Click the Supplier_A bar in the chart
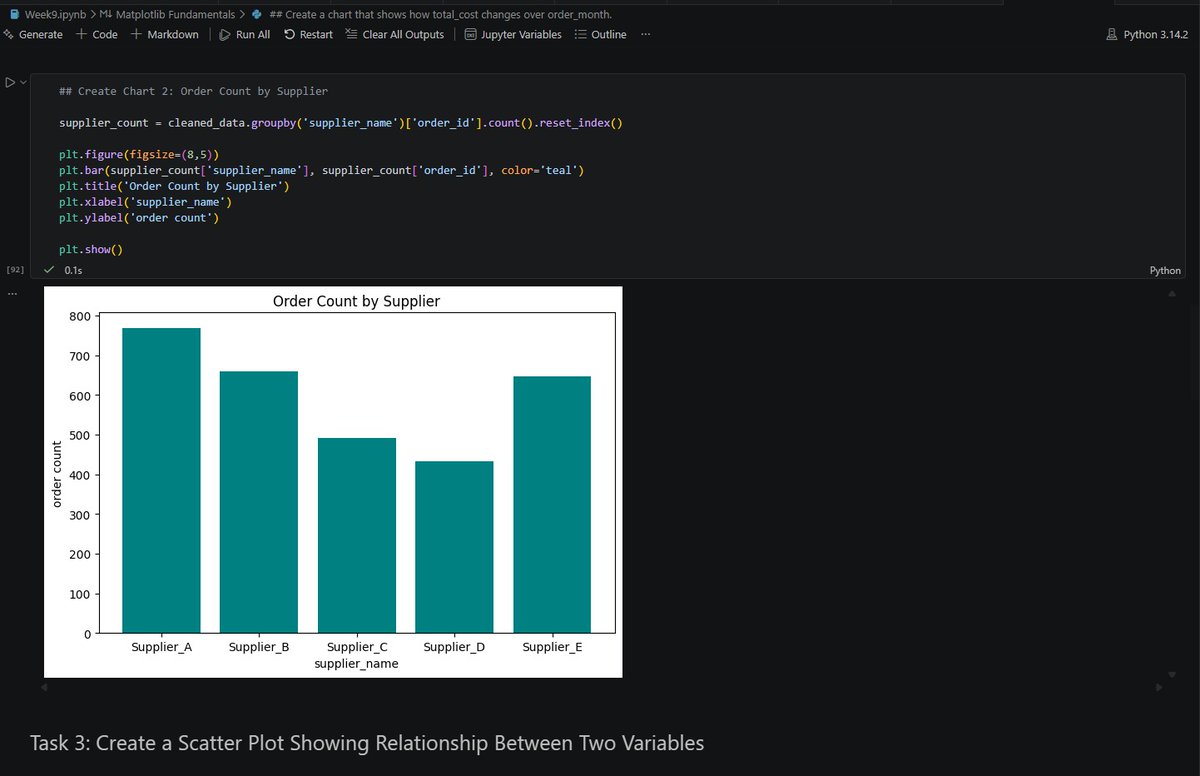The height and width of the screenshot is (776, 1200). click(161, 480)
